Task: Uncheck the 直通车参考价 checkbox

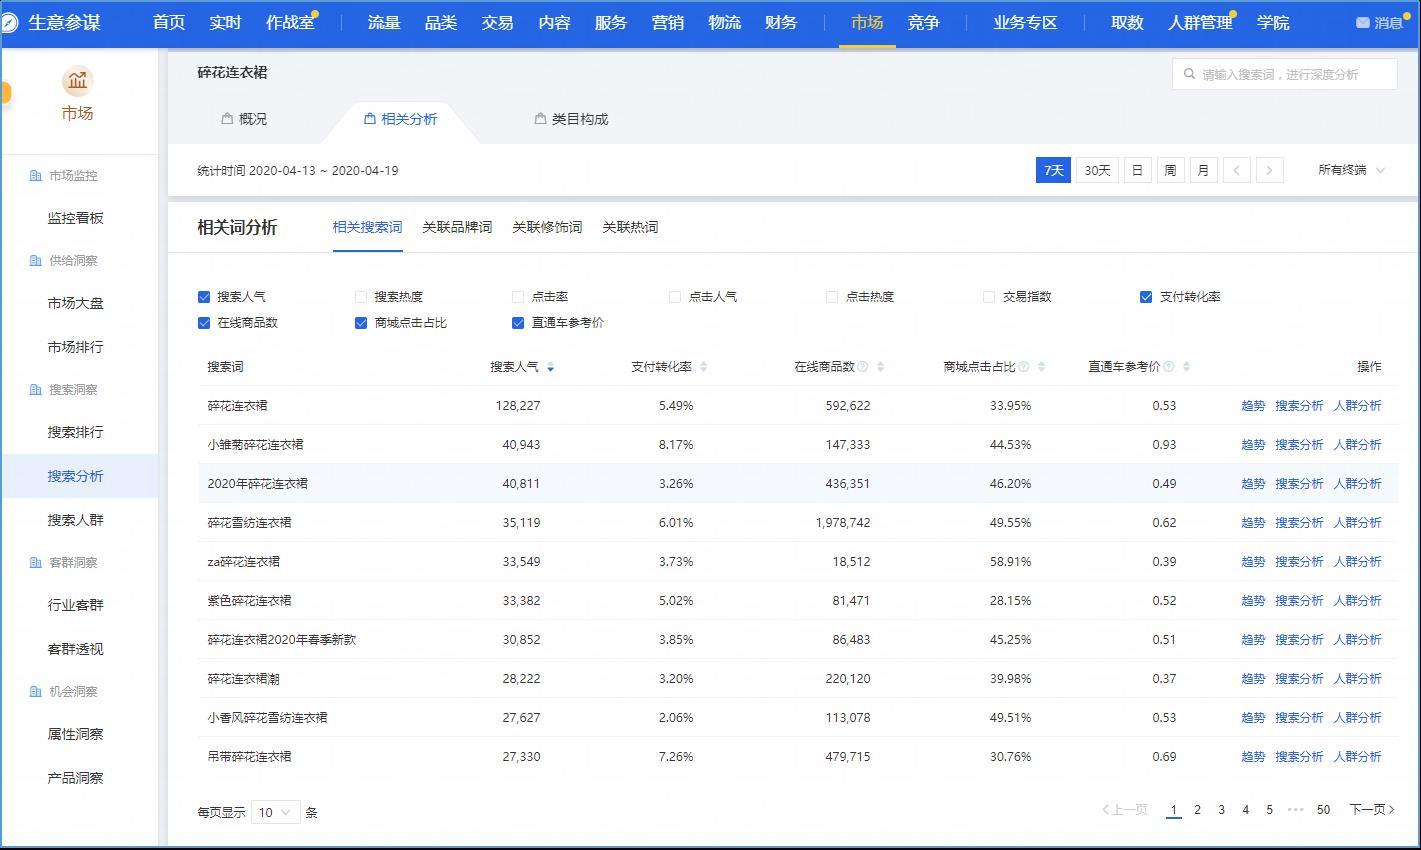Action: 518,323
